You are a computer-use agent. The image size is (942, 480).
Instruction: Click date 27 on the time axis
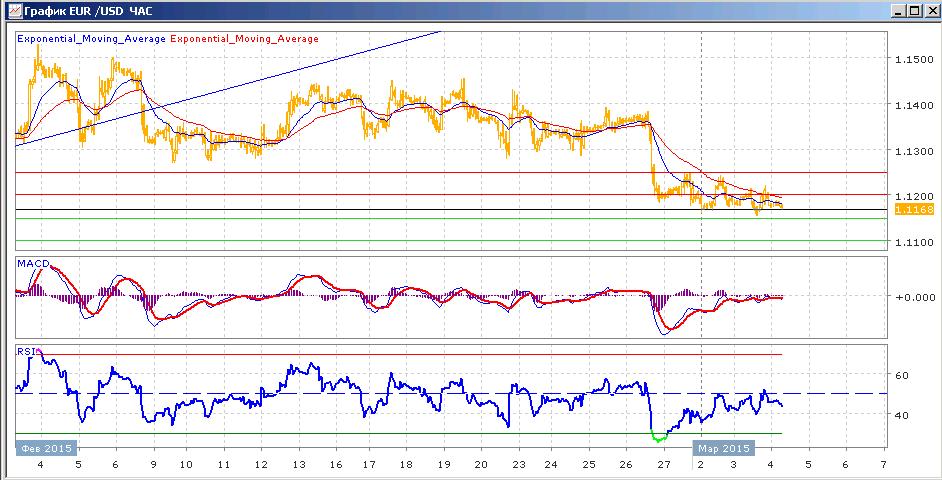(x=663, y=464)
